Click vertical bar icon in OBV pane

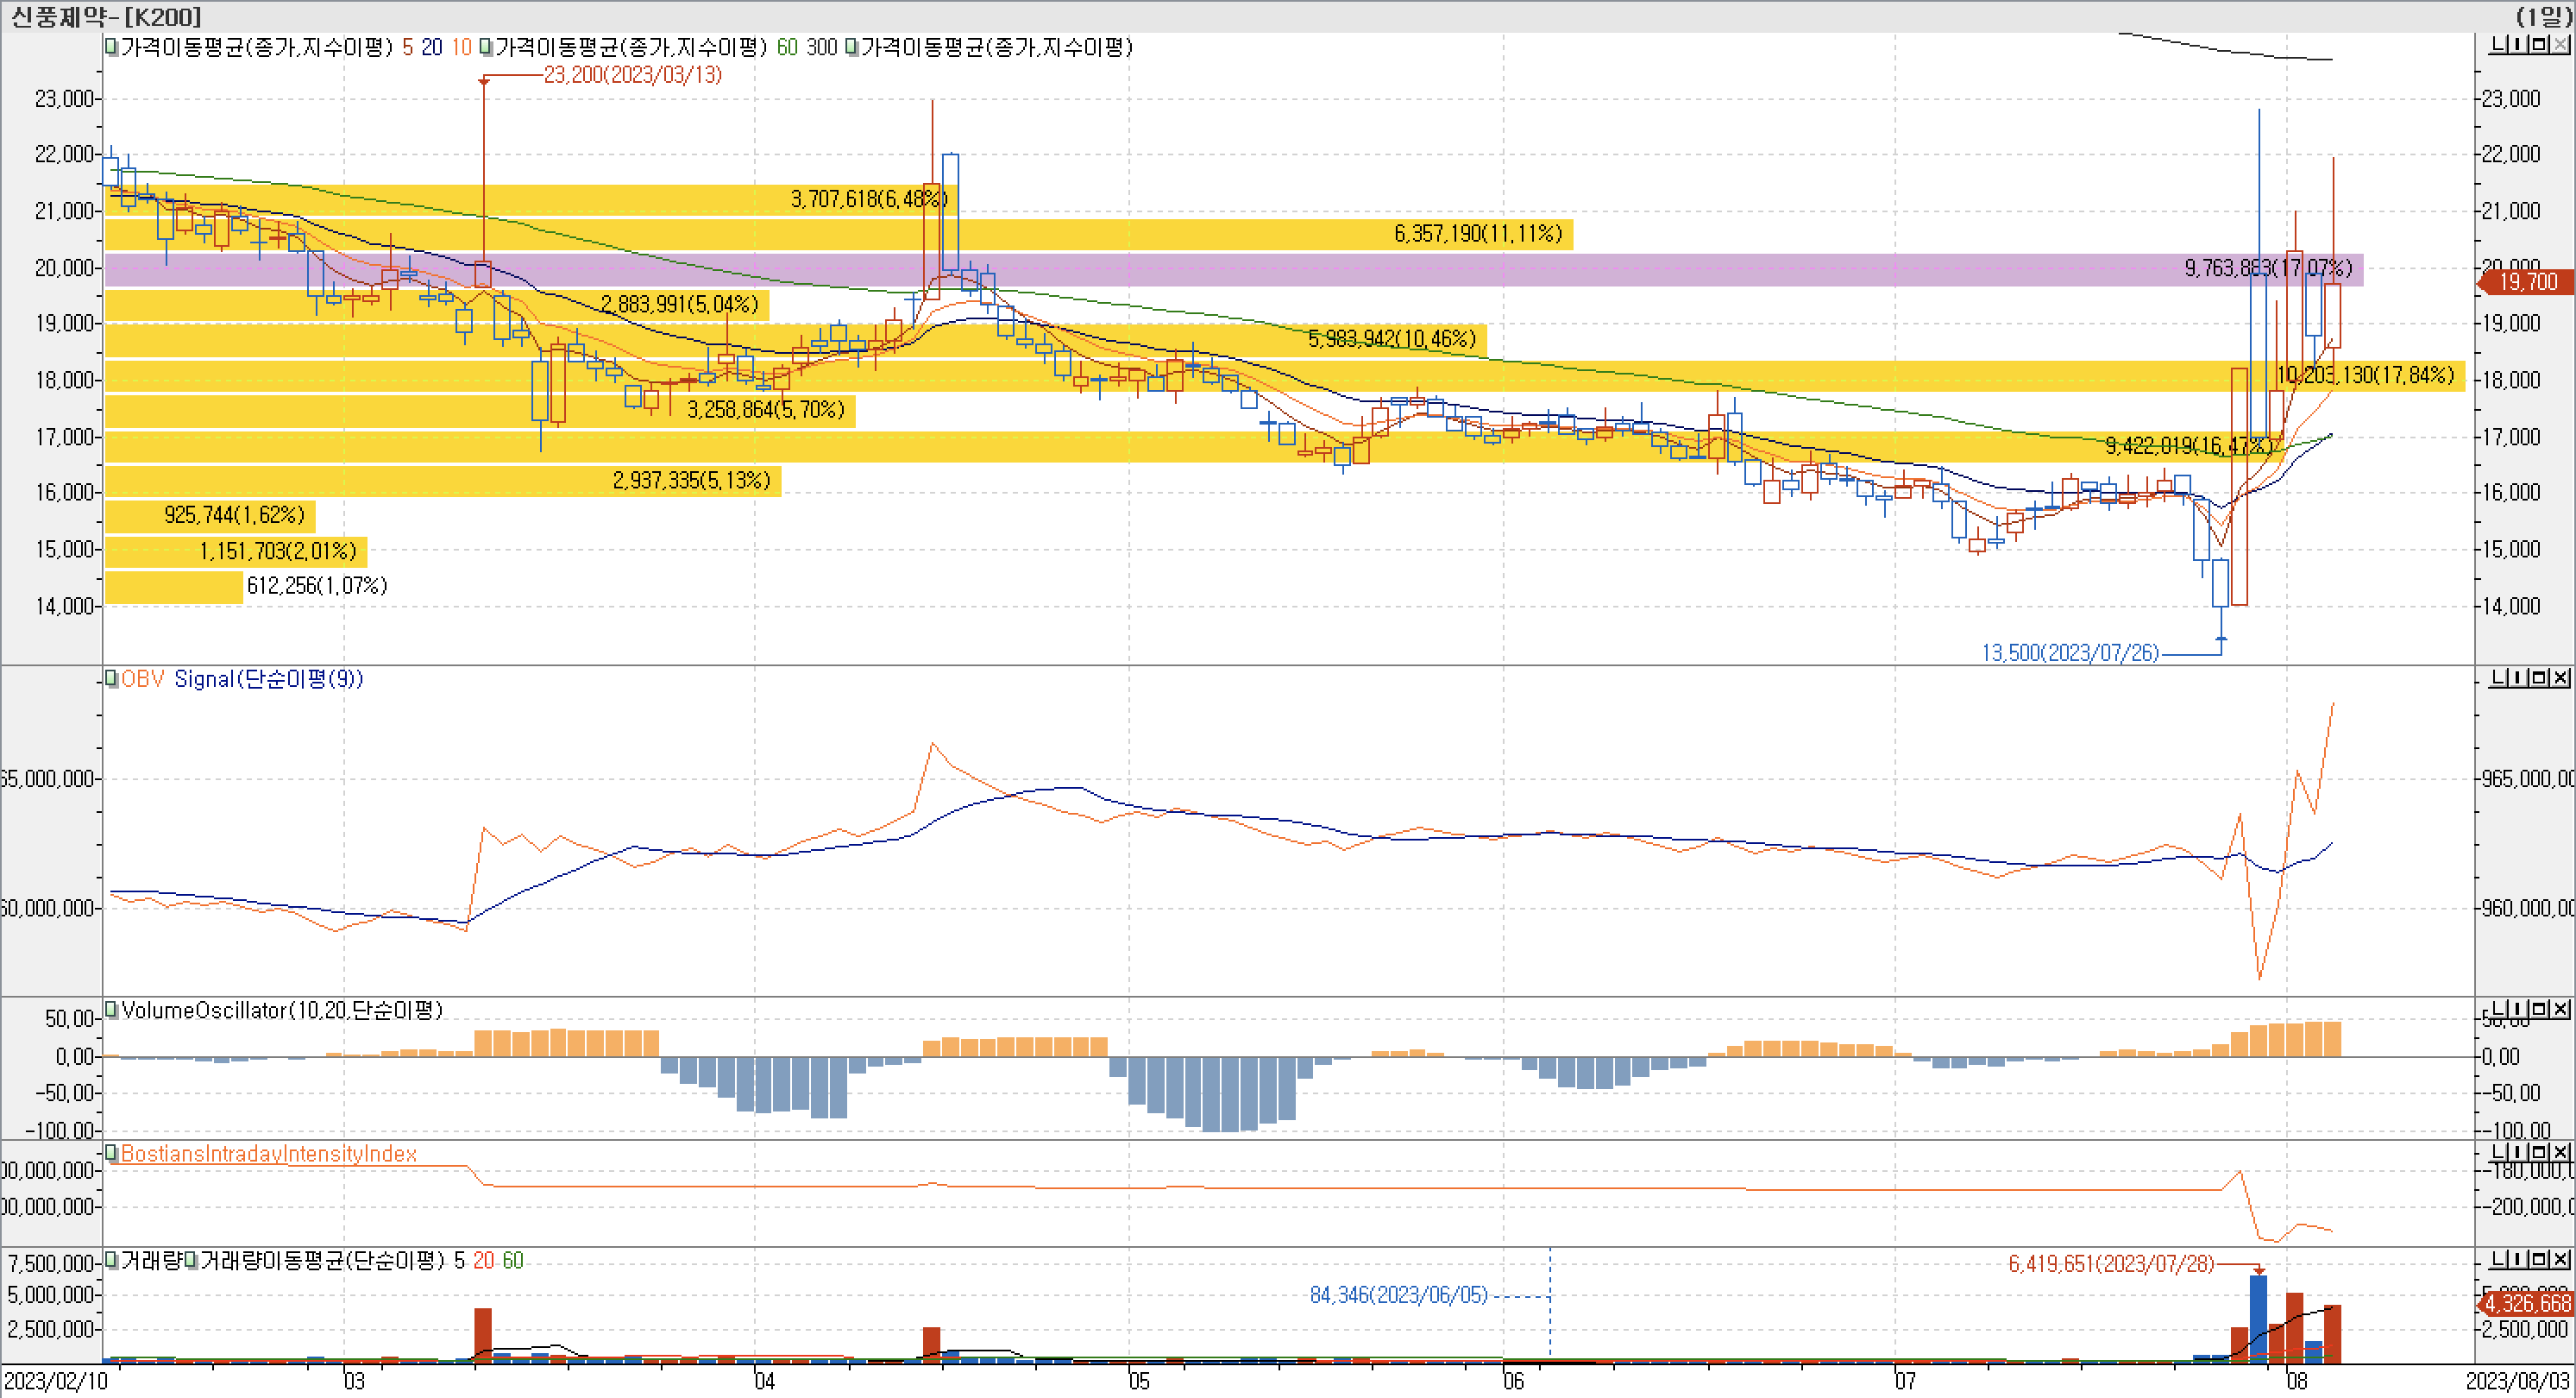click(2518, 678)
